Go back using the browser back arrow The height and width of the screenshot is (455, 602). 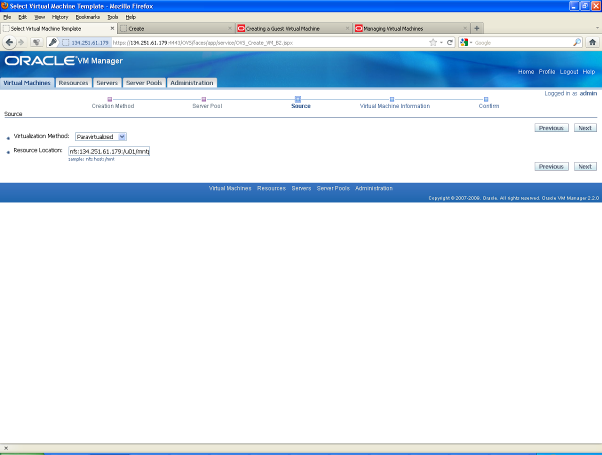[9, 43]
